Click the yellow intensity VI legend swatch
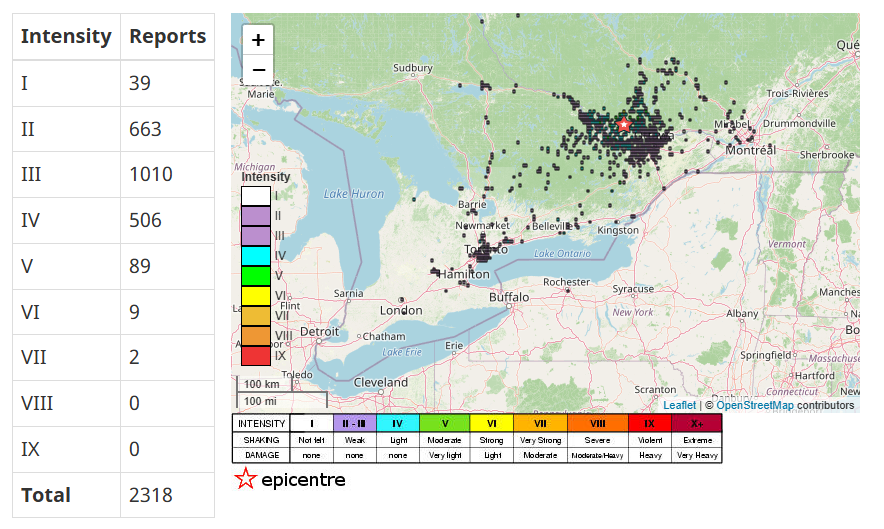 pos(256,295)
